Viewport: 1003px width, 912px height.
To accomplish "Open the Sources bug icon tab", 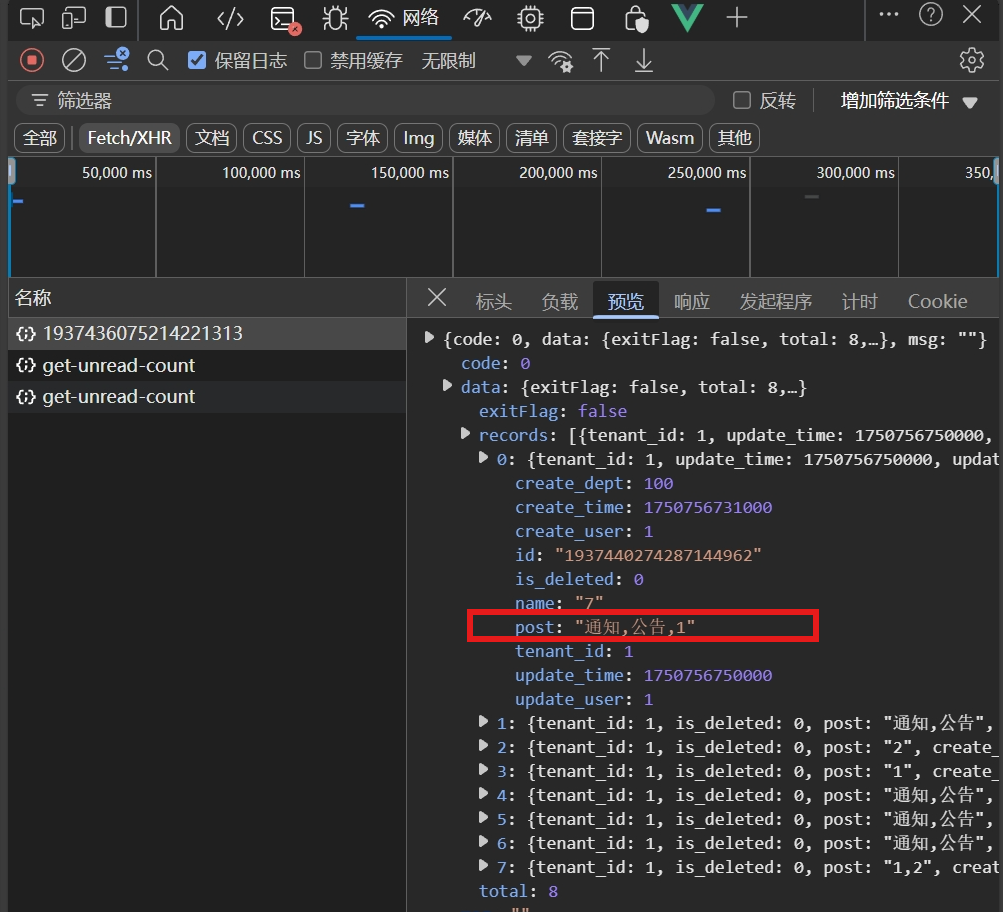I will [335, 19].
